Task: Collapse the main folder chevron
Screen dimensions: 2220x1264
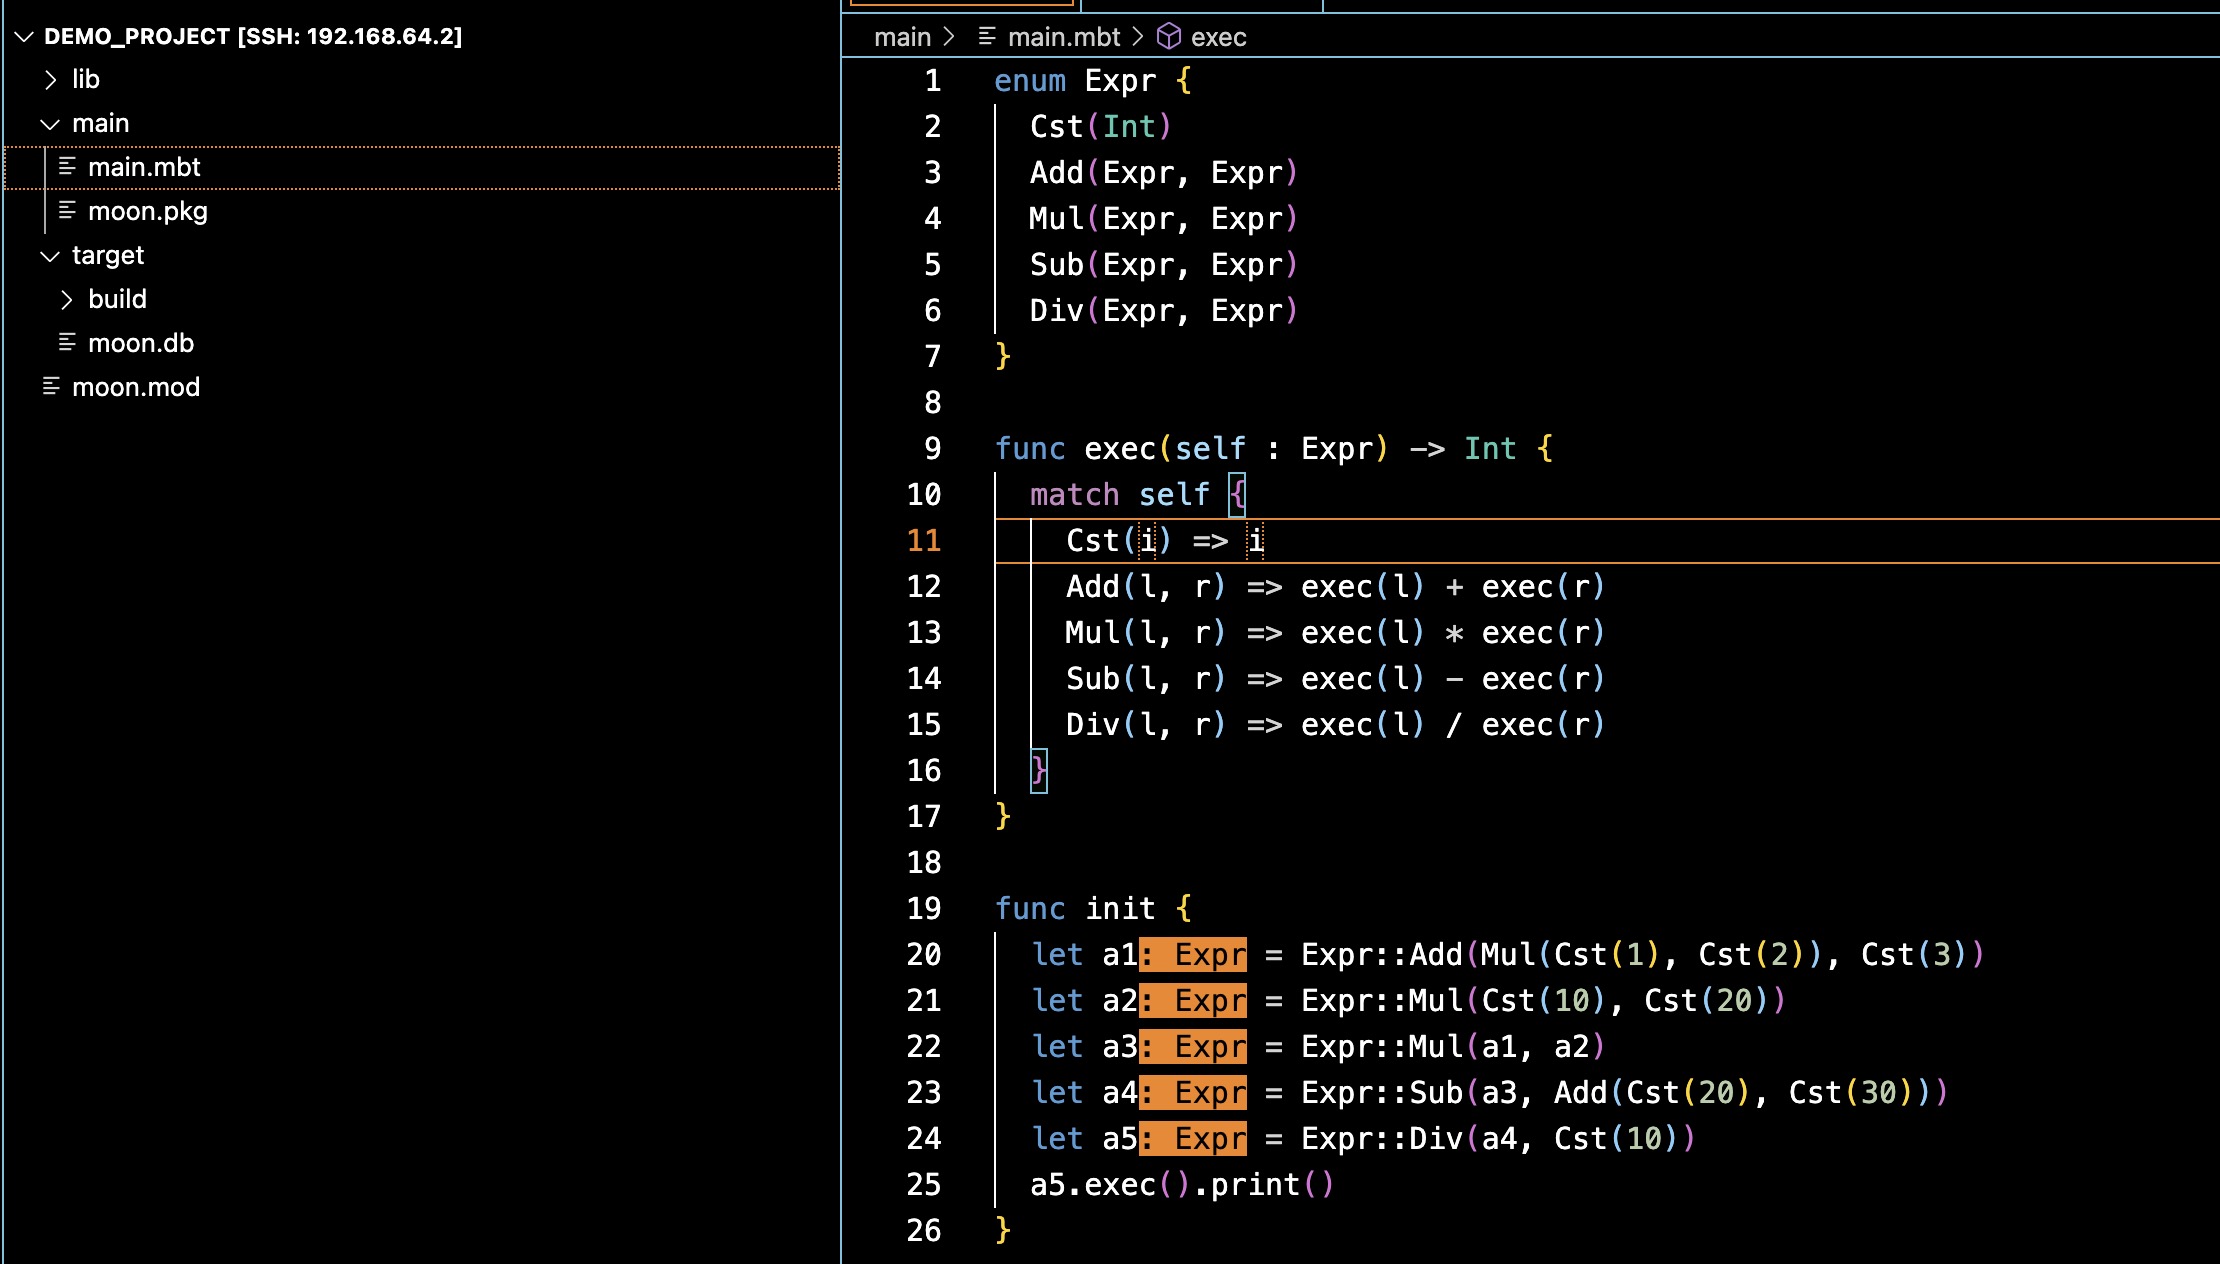Action: 49,124
